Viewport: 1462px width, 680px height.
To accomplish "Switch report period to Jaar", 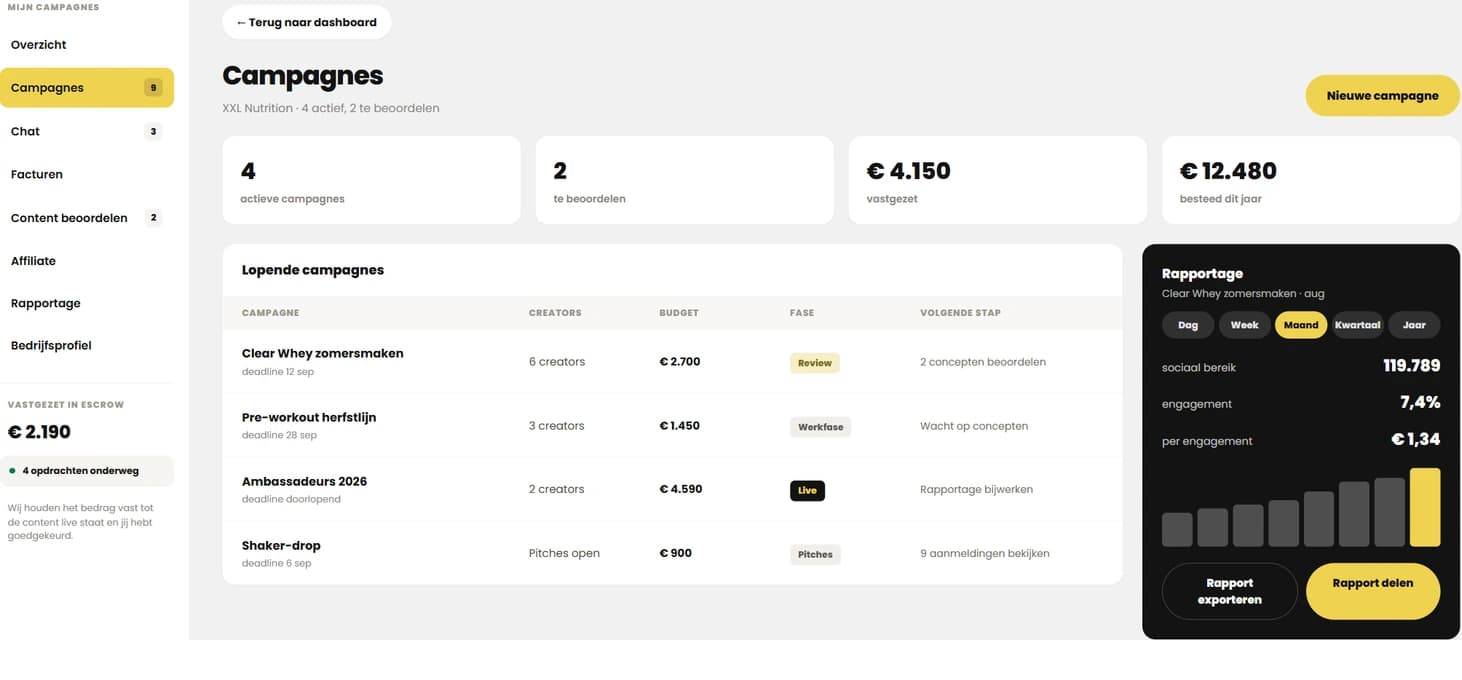I will 1414,325.
